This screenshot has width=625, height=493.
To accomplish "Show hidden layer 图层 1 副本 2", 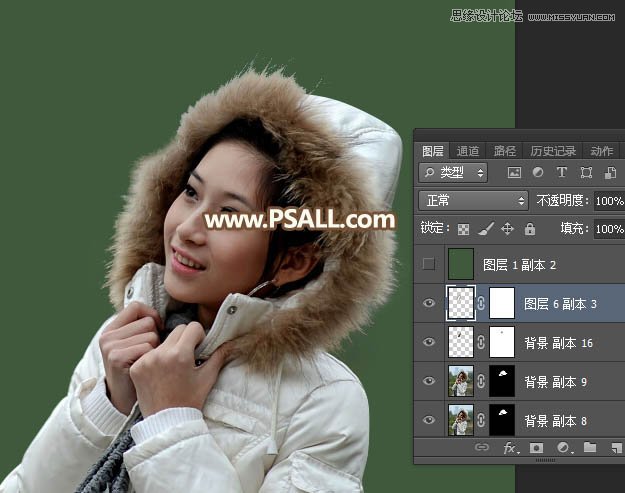I will [429, 264].
